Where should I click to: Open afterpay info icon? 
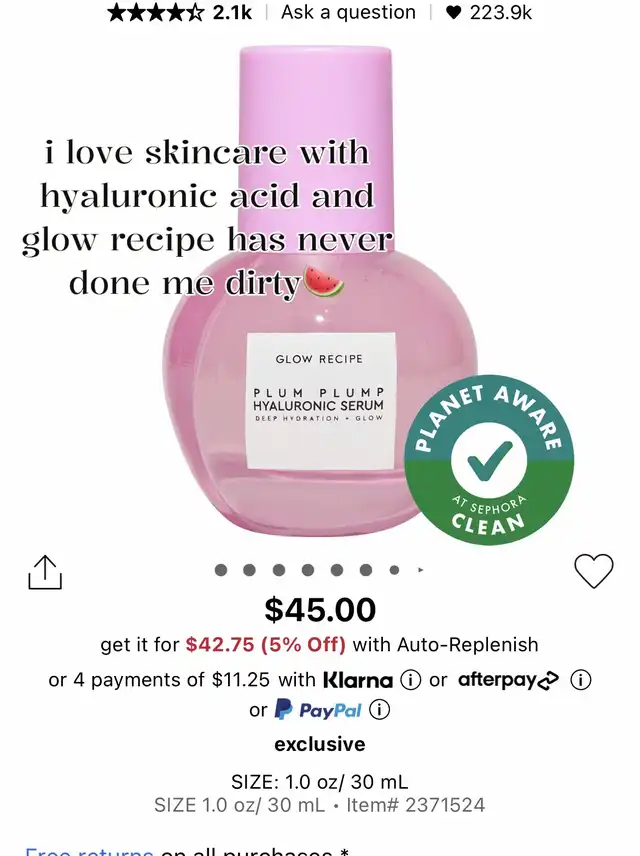click(580, 680)
